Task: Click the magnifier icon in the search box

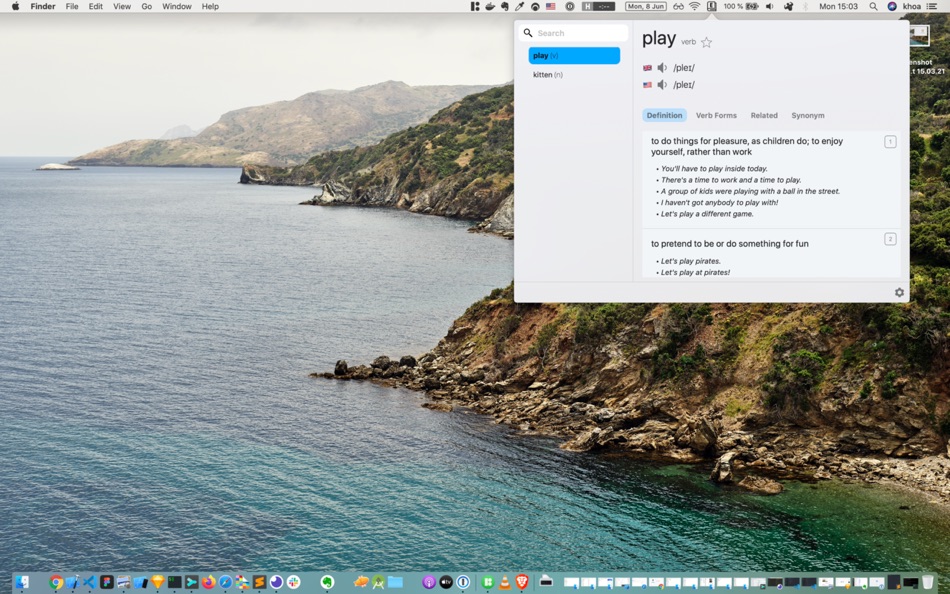Action: (x=528, y=33)
